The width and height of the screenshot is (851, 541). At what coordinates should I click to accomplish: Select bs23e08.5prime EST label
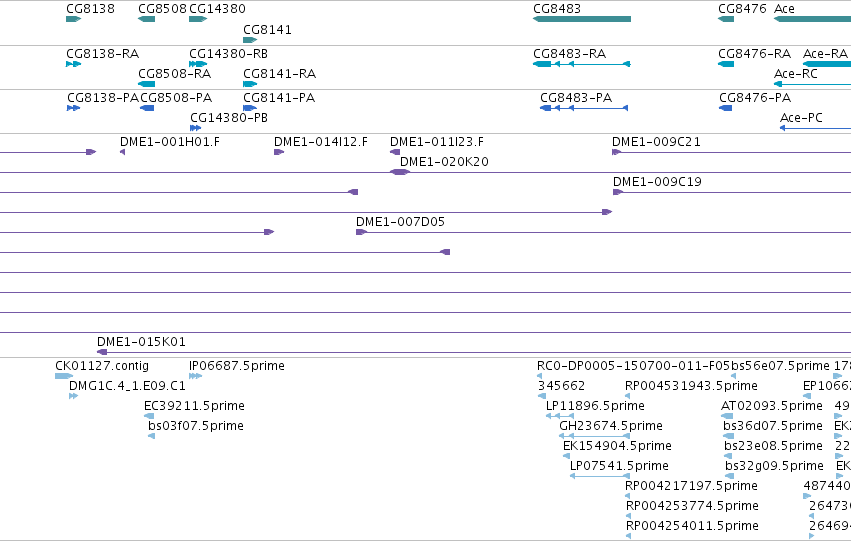tap(773, 447)
